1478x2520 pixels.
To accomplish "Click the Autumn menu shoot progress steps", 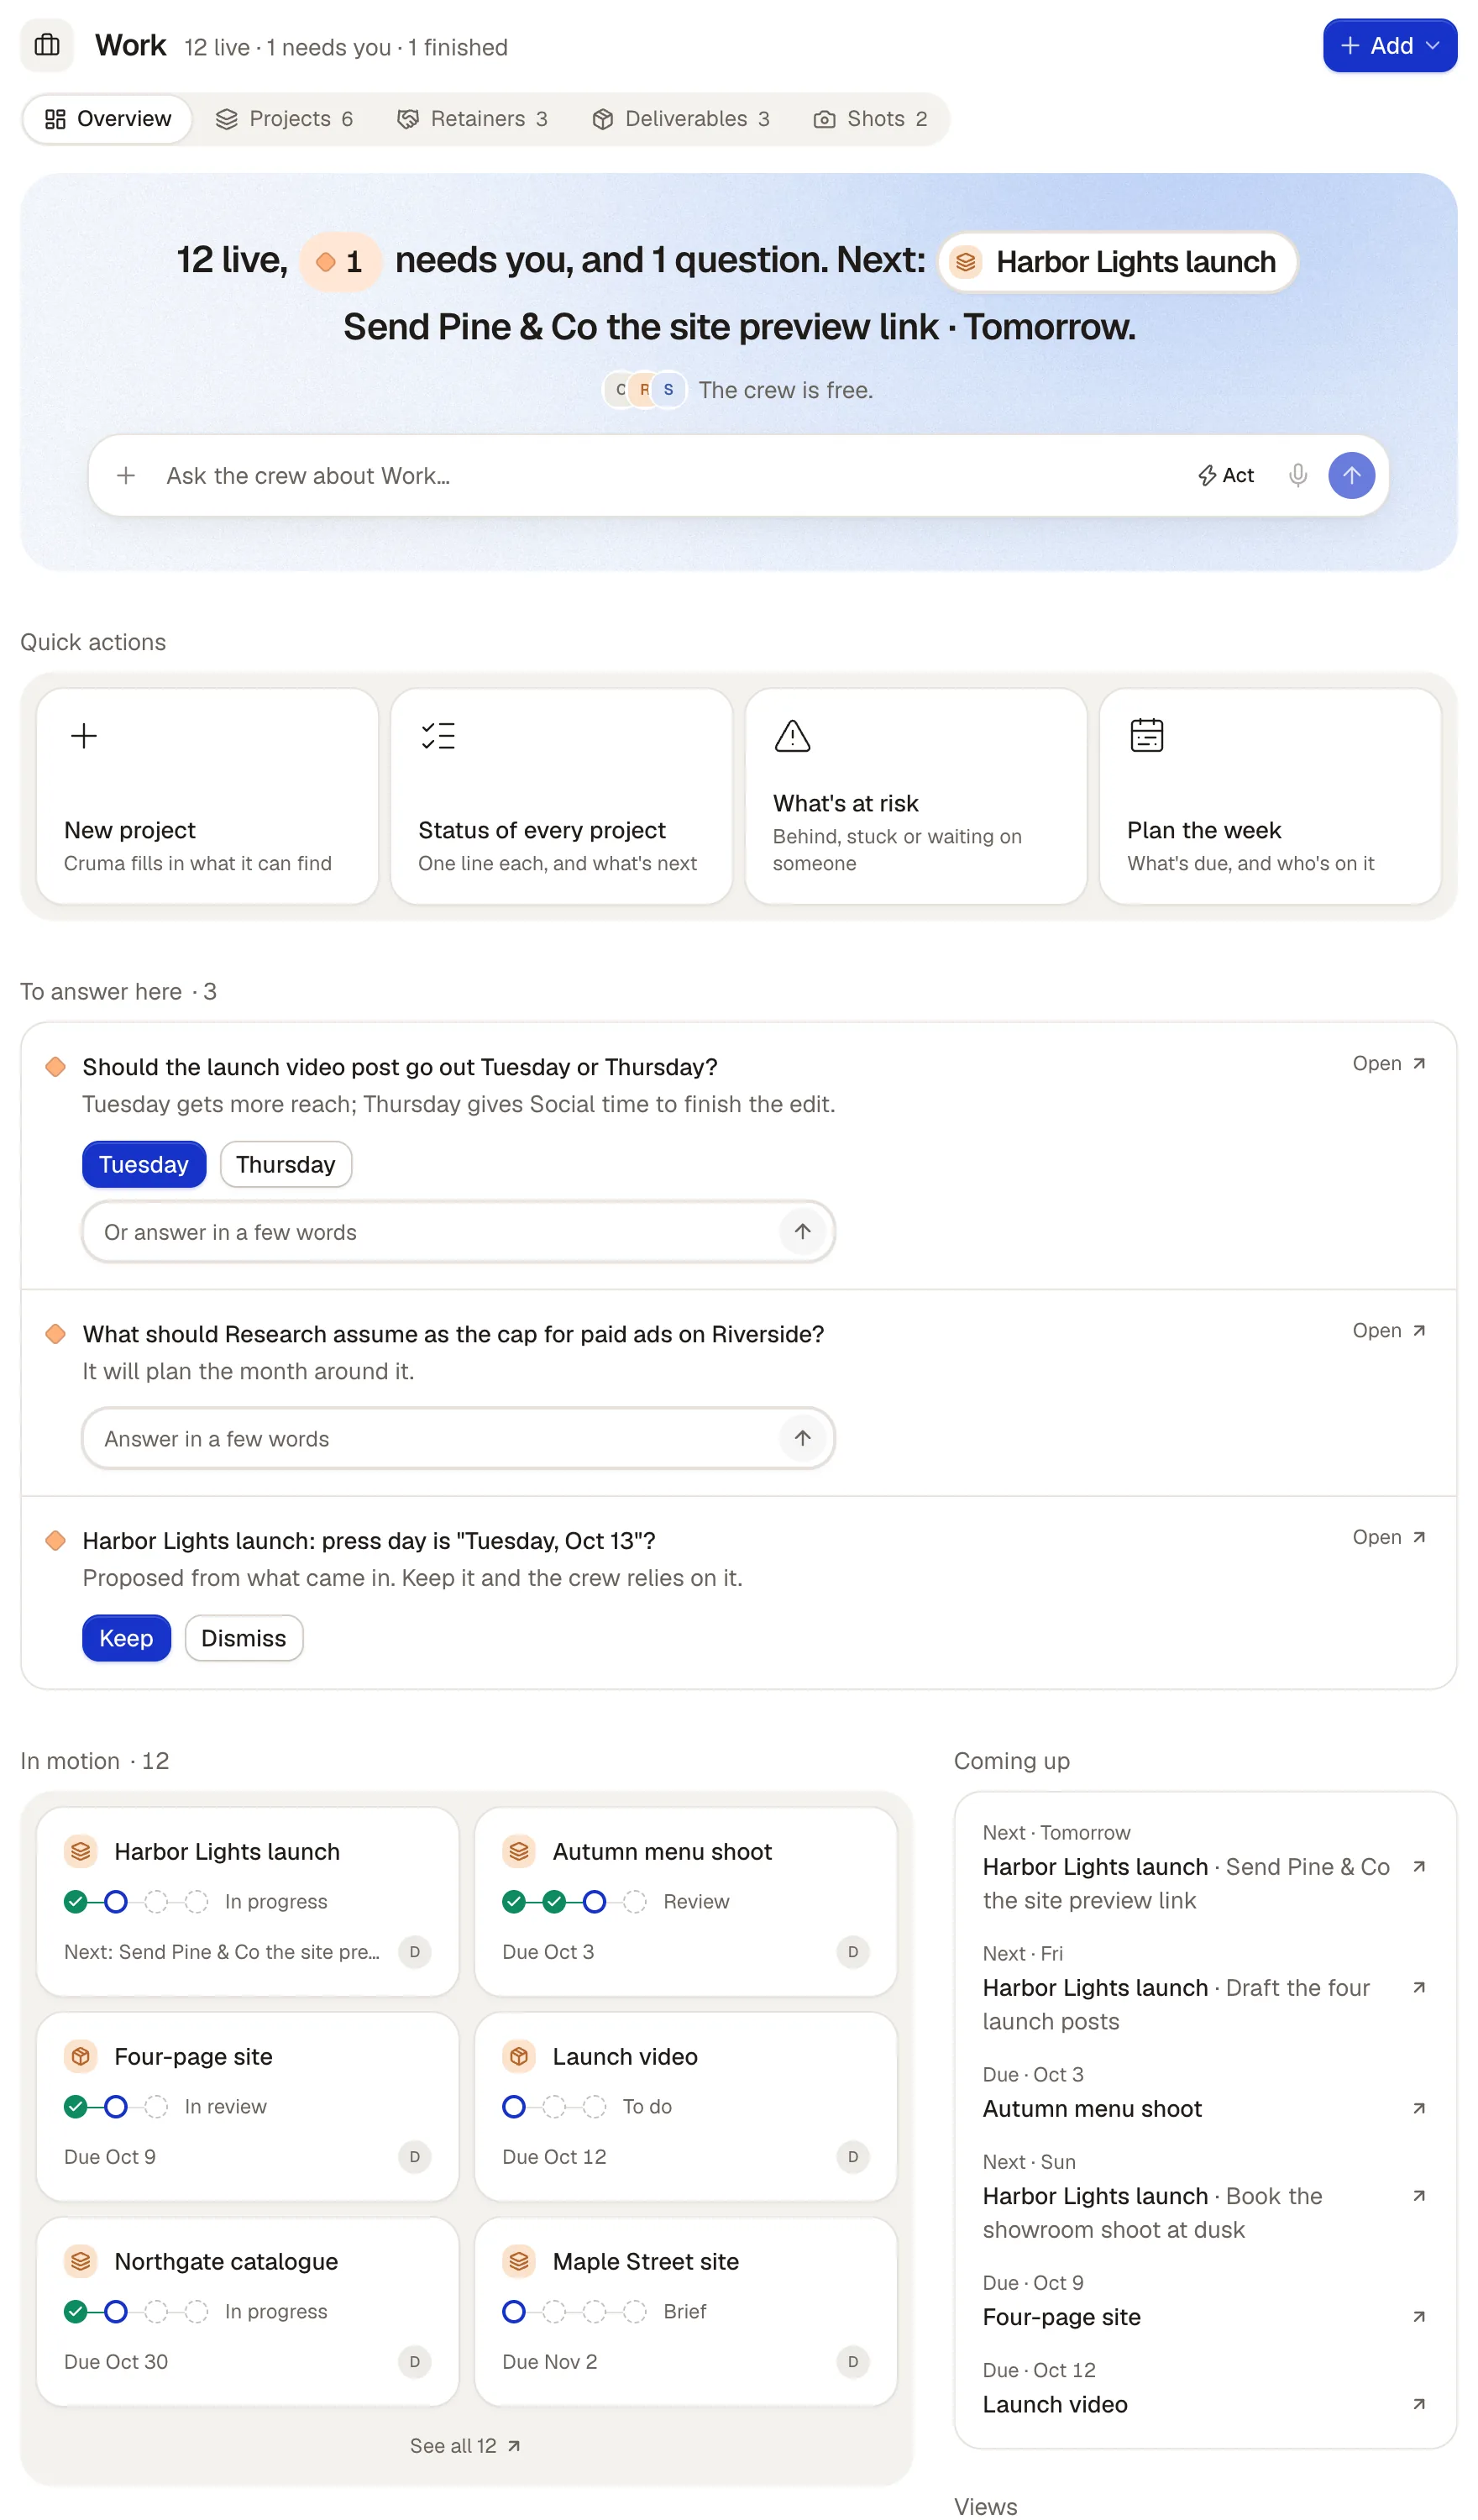I will pos(574,1901).
